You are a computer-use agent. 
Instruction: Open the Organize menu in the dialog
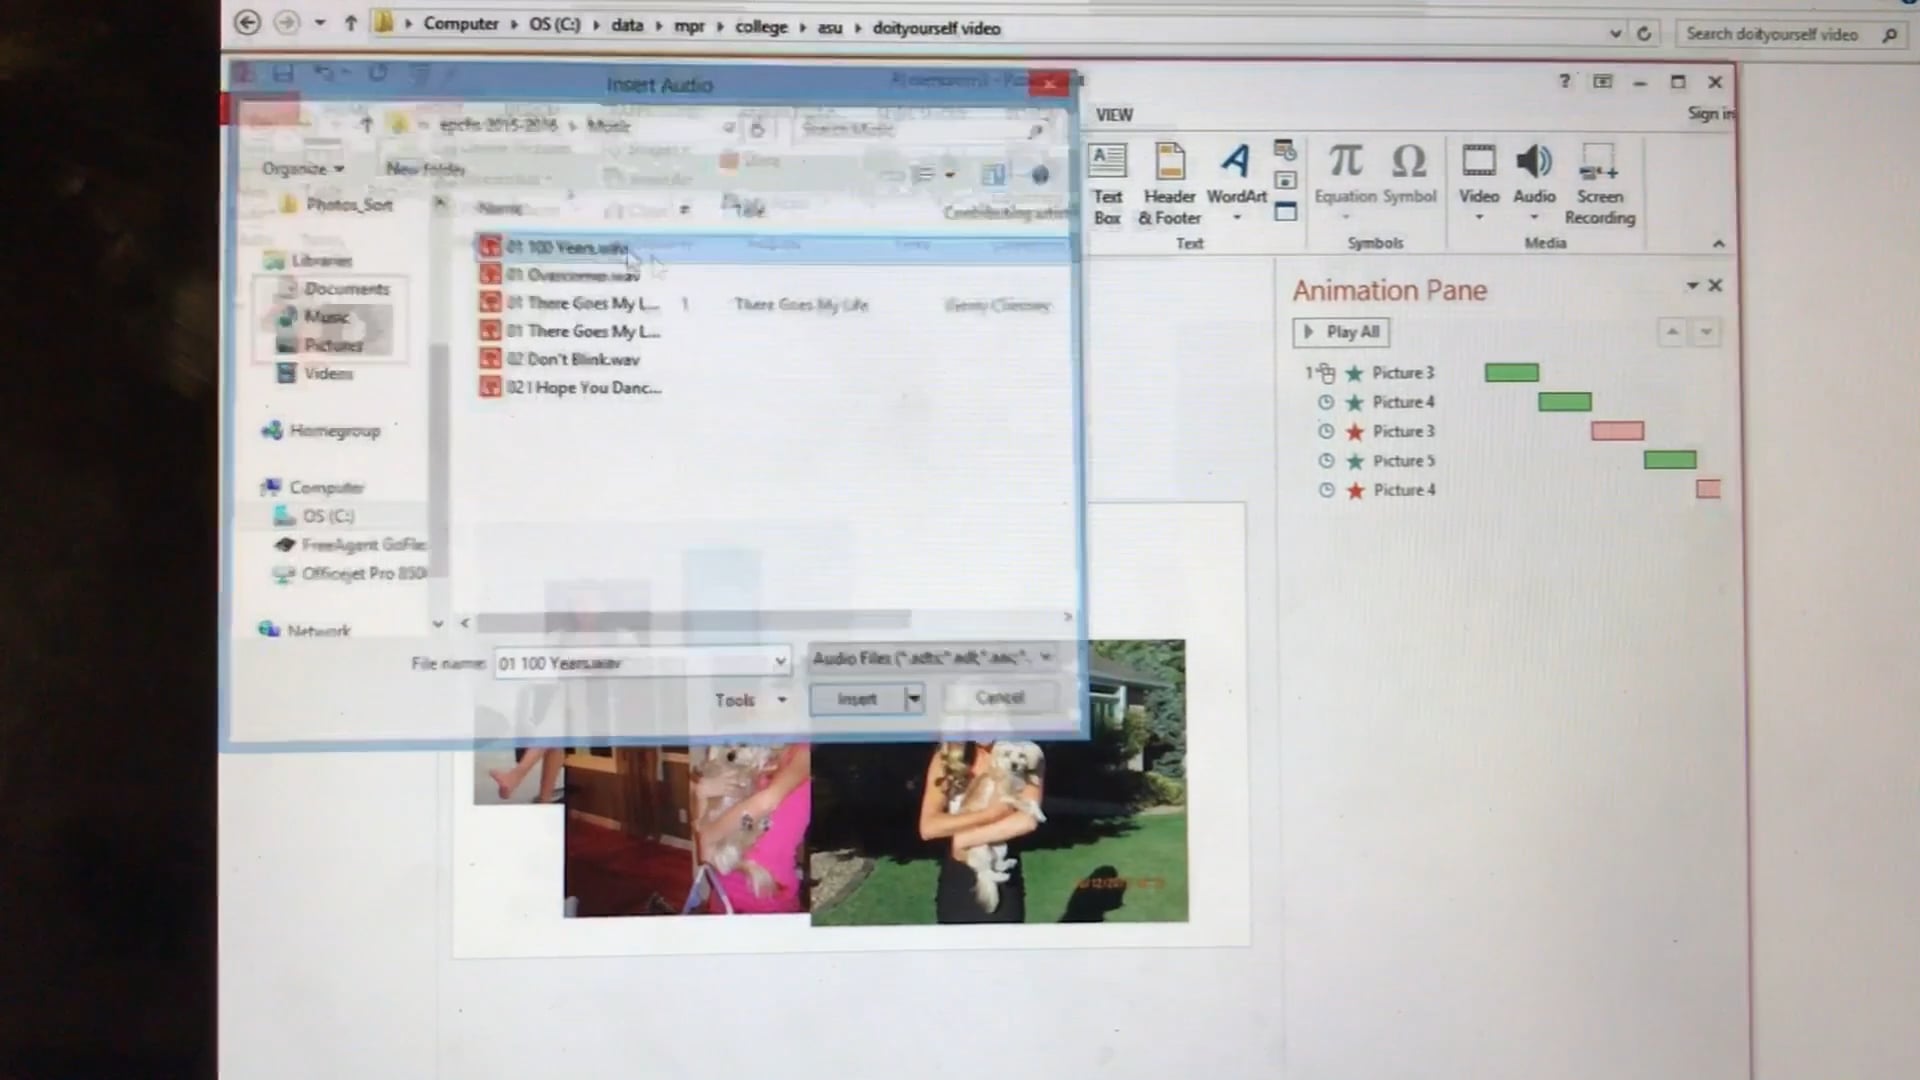(303, 168)
